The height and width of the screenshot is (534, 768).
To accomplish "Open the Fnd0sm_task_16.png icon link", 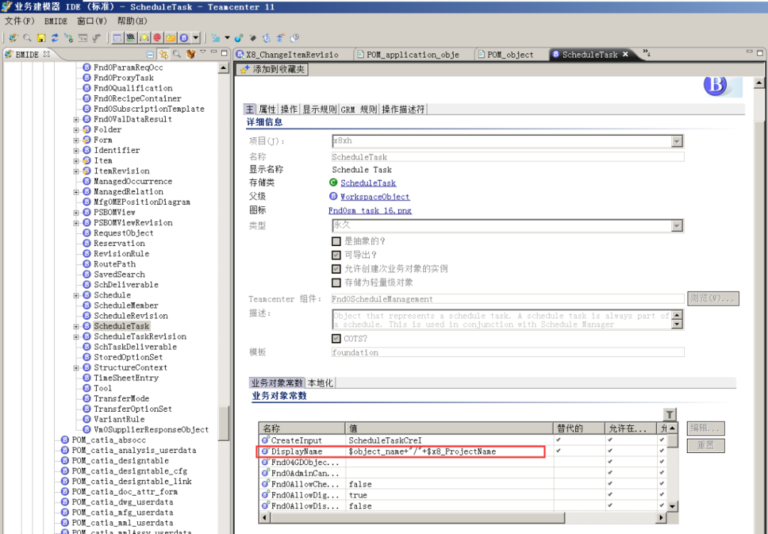I will [x=370, y=210].
